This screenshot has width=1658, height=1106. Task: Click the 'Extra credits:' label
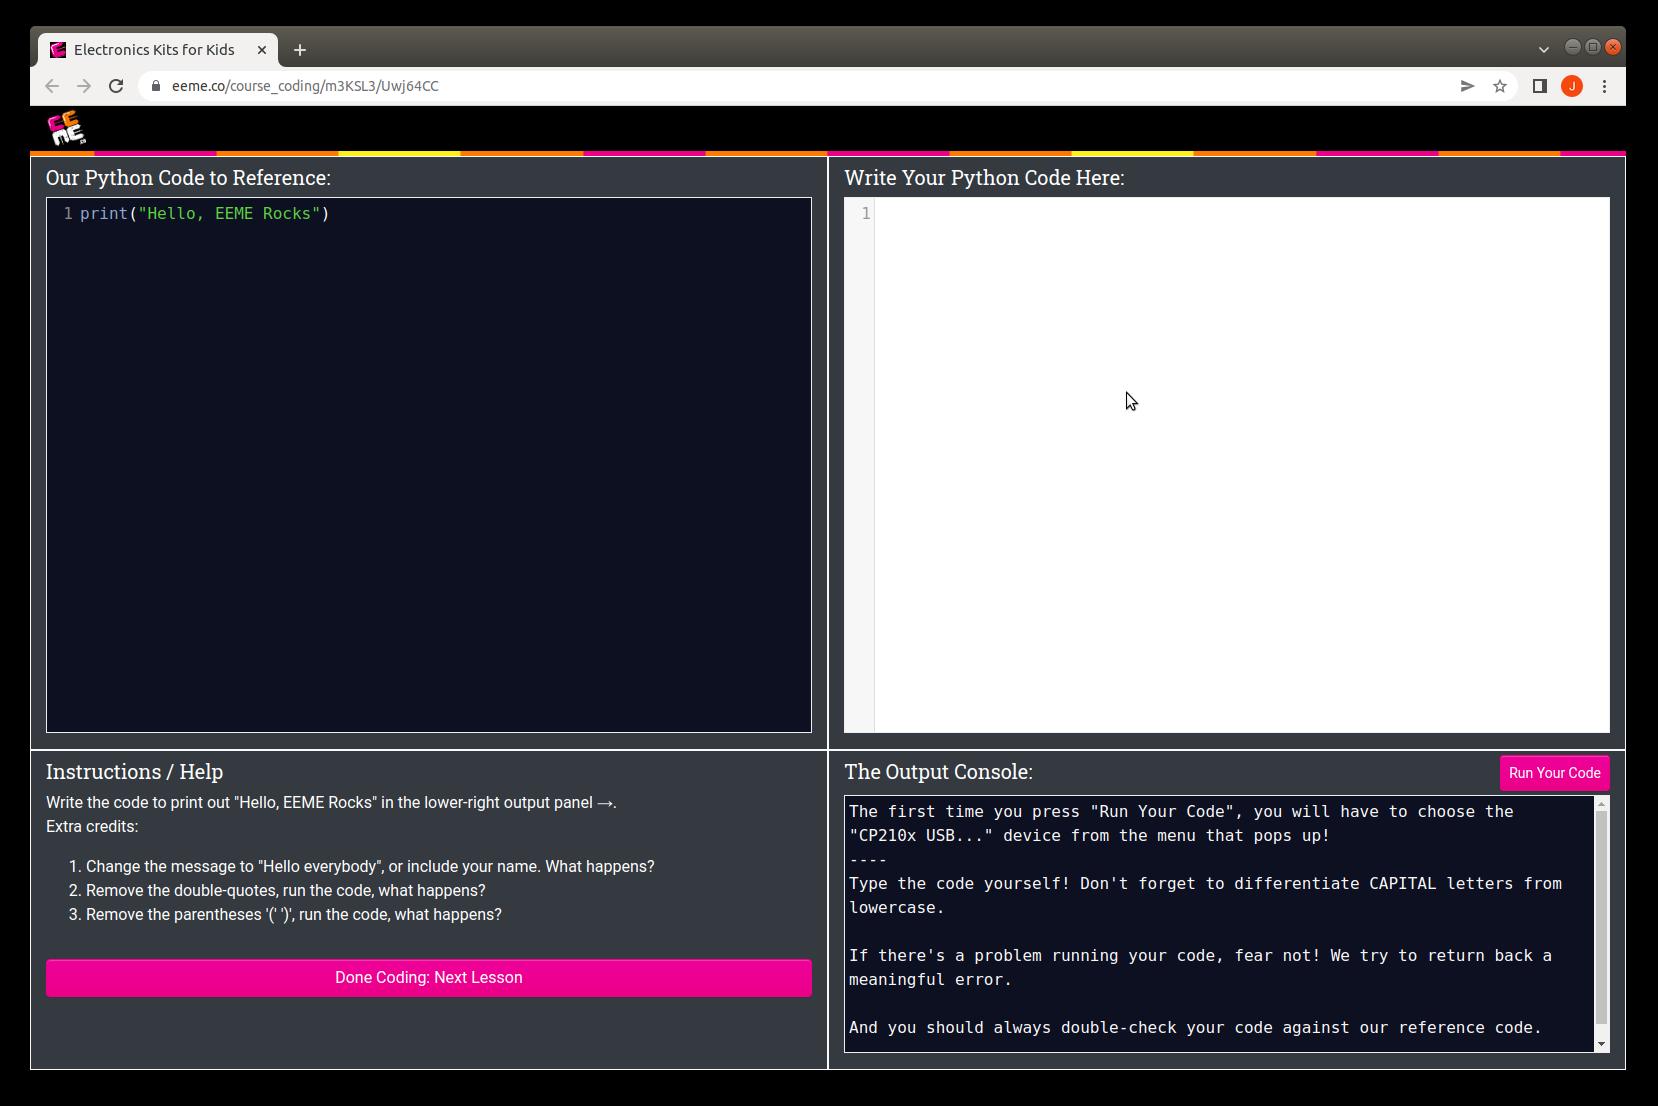pos(92,827)
